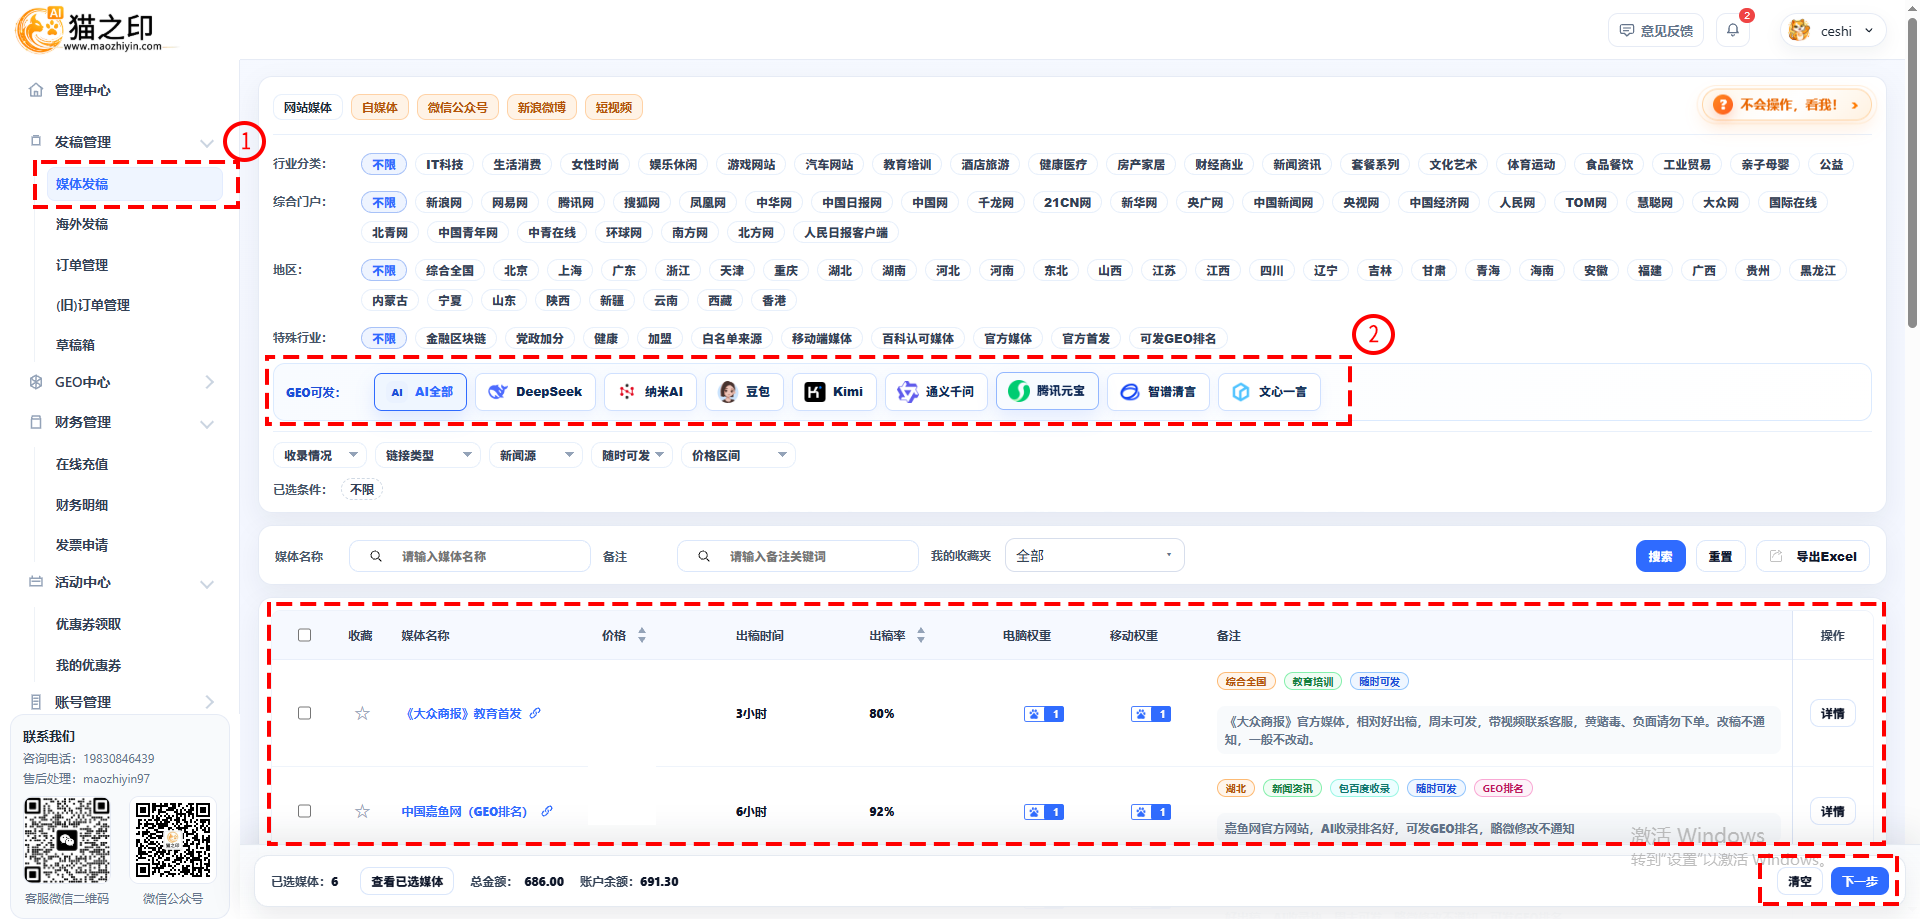Select the 北京 region filter
The width and height of the screenshot is (1920, 919).
point(516,271)
